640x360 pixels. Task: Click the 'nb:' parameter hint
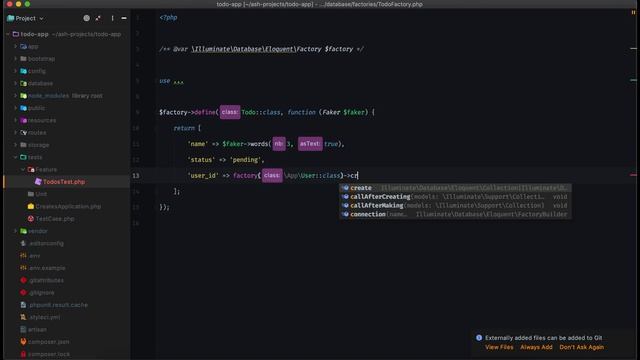point(279,144)
